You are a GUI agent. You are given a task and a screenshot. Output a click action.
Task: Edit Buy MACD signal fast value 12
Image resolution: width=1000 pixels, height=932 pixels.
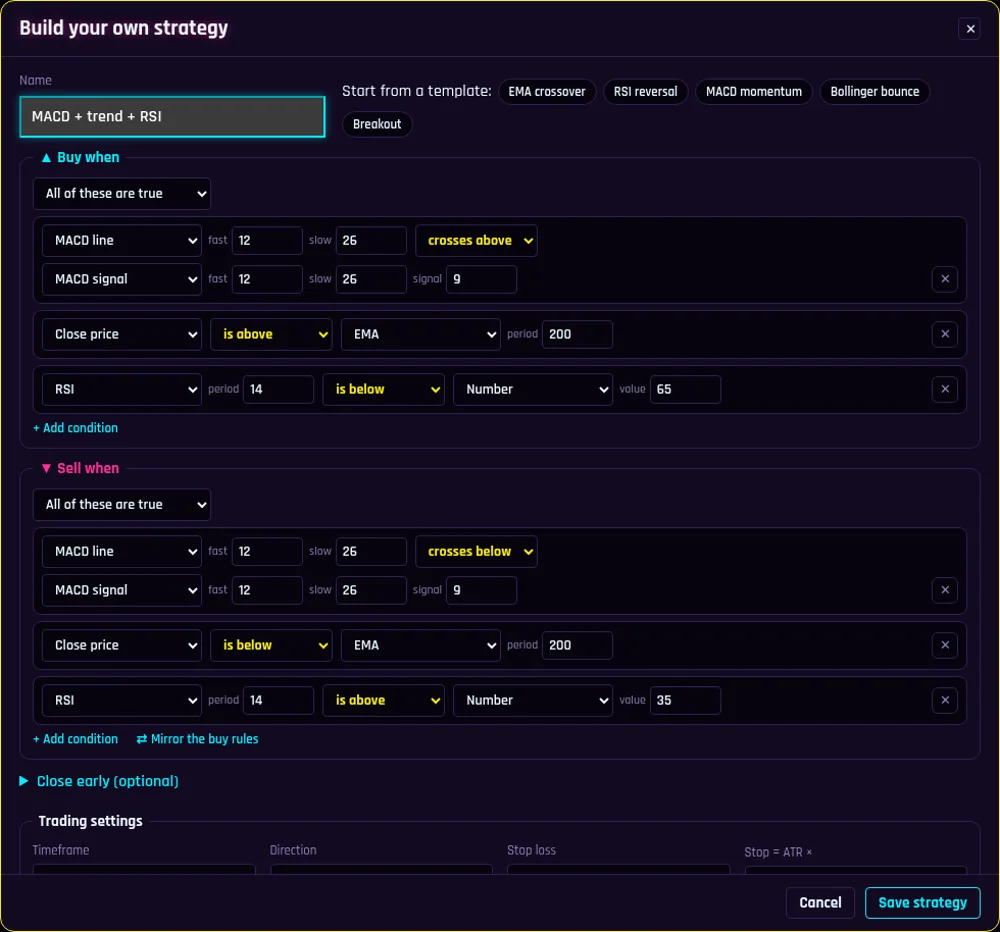267,279
